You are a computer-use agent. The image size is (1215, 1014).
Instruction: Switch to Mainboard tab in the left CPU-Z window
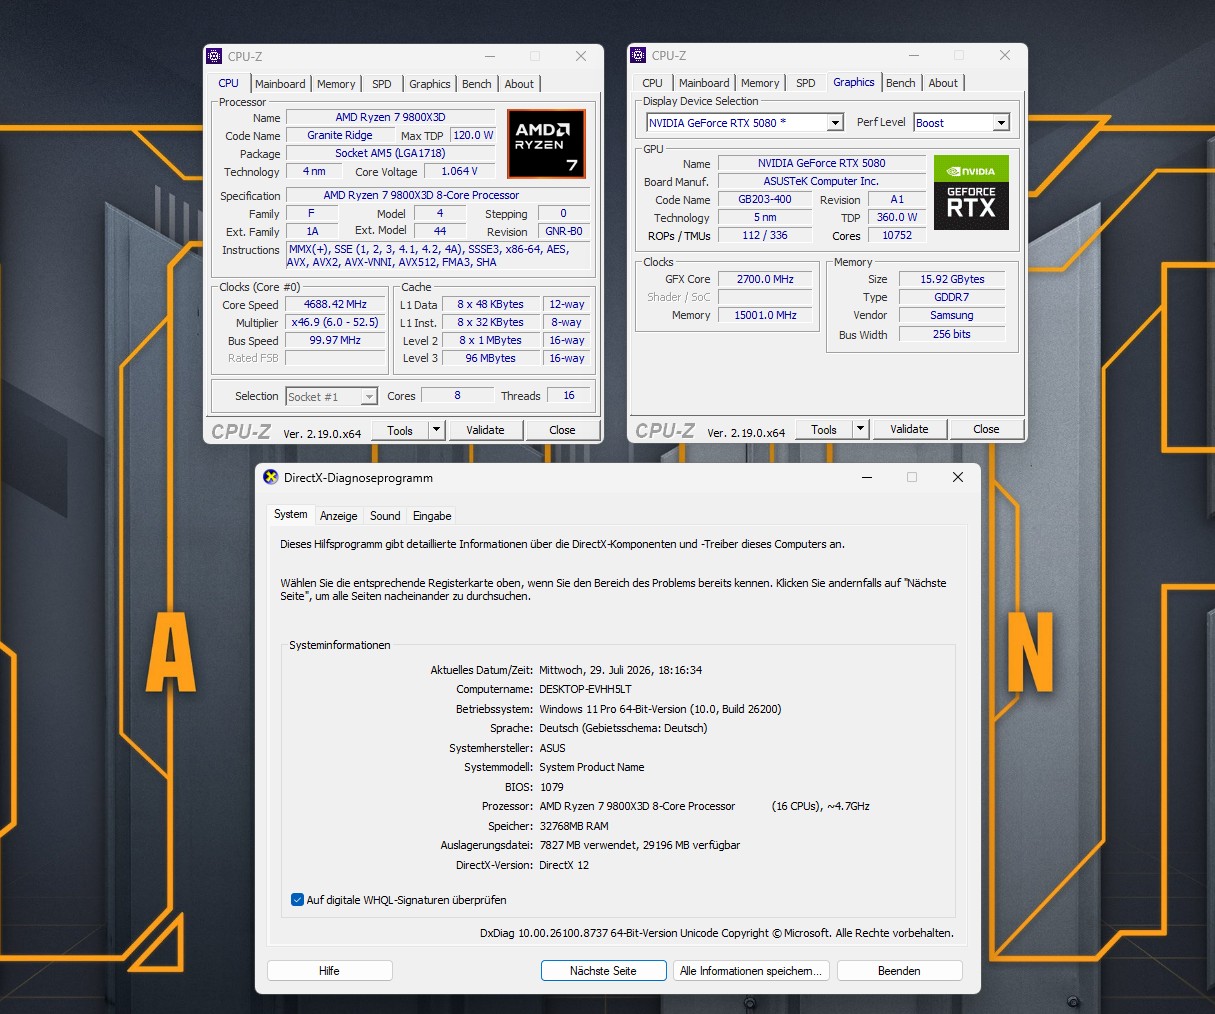click(x=280, y=84)
